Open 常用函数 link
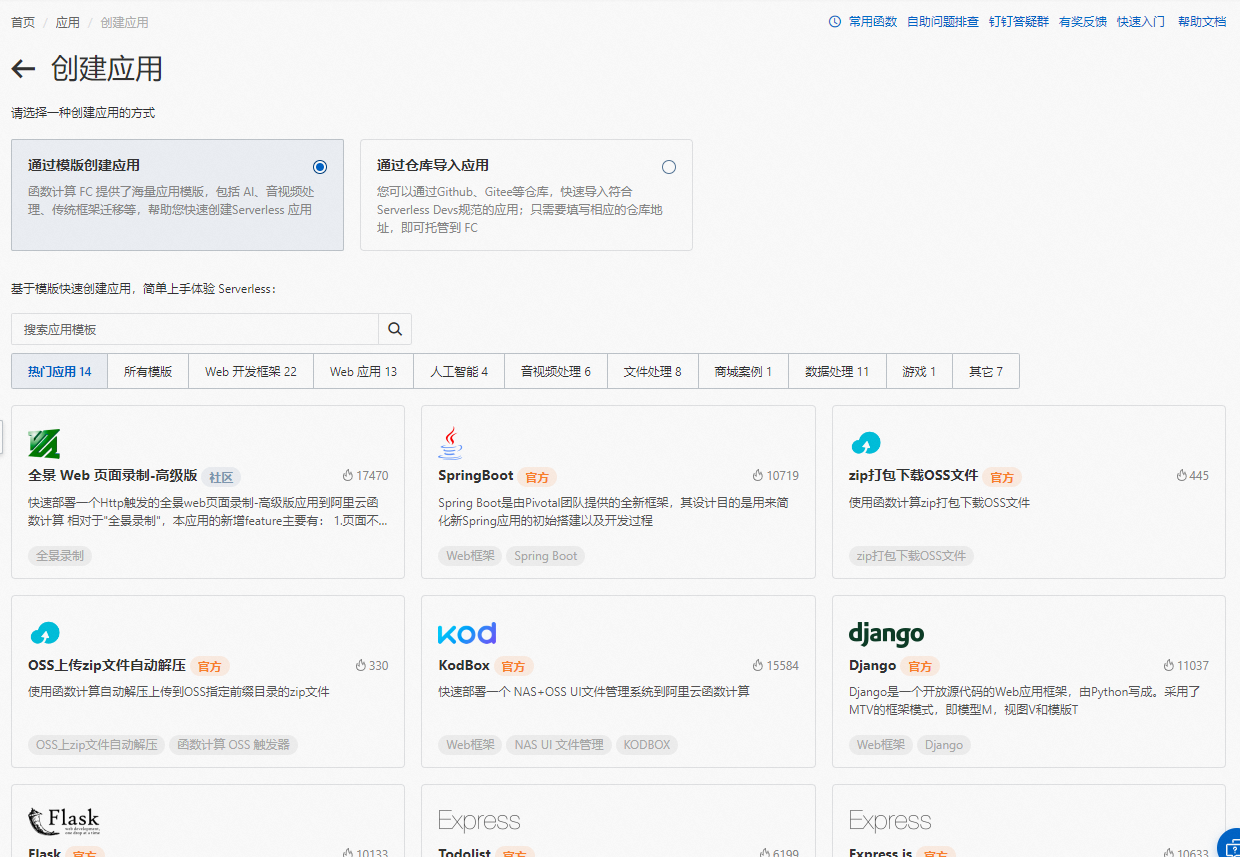 (873, 21)
